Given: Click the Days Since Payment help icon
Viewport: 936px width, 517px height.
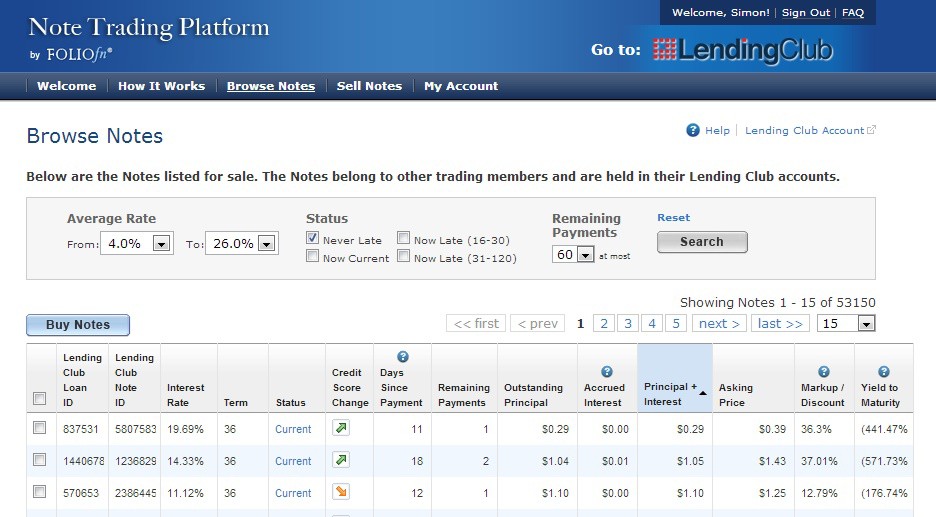Looking at the screenshot, I should [x=403, y=357].
